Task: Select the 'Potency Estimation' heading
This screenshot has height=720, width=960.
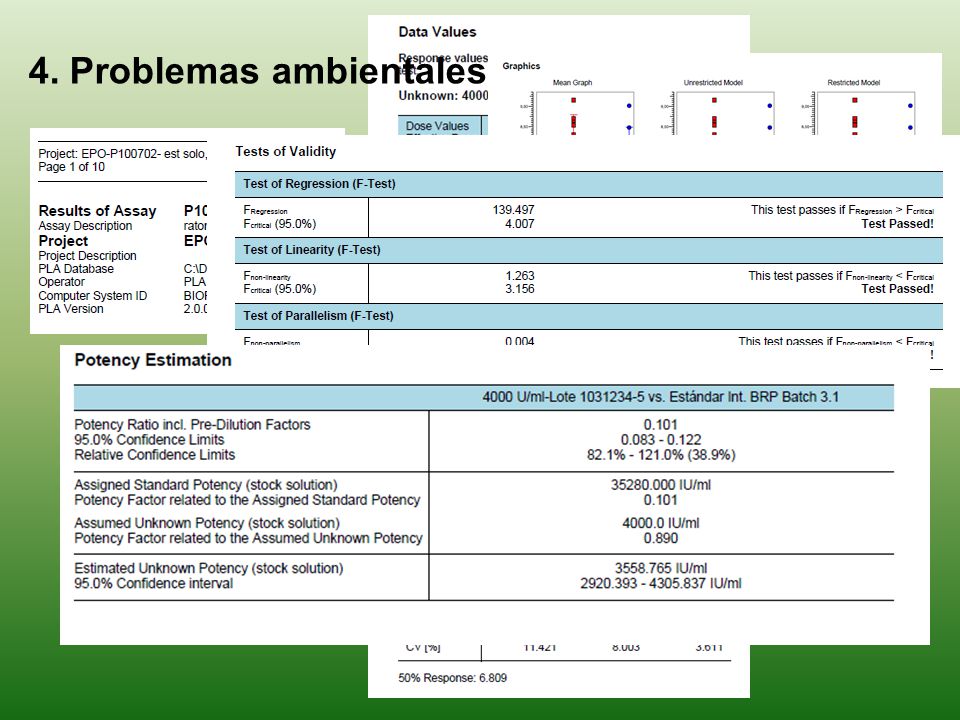Action: click(153, 360)
